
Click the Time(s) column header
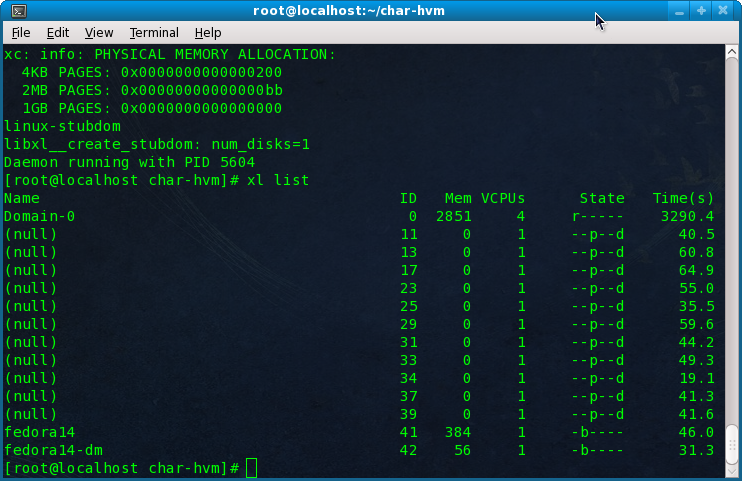point(683,198)
